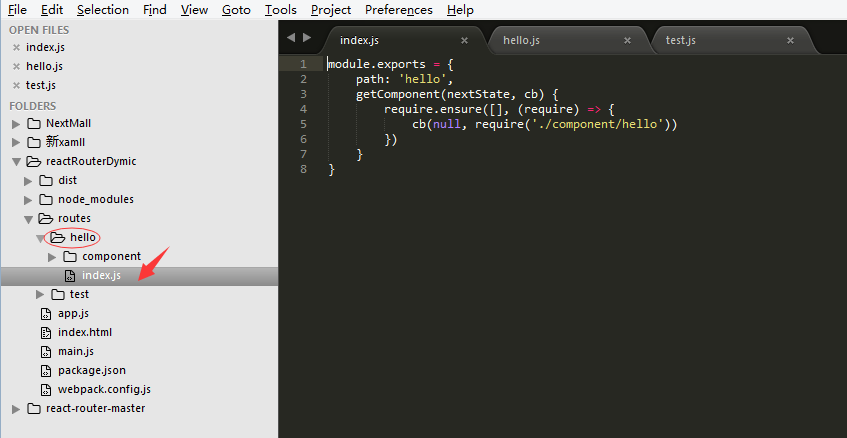This screenshot has width=847, height=438.
Task: Open index.html from the sidebar
Action: [85, 332]
